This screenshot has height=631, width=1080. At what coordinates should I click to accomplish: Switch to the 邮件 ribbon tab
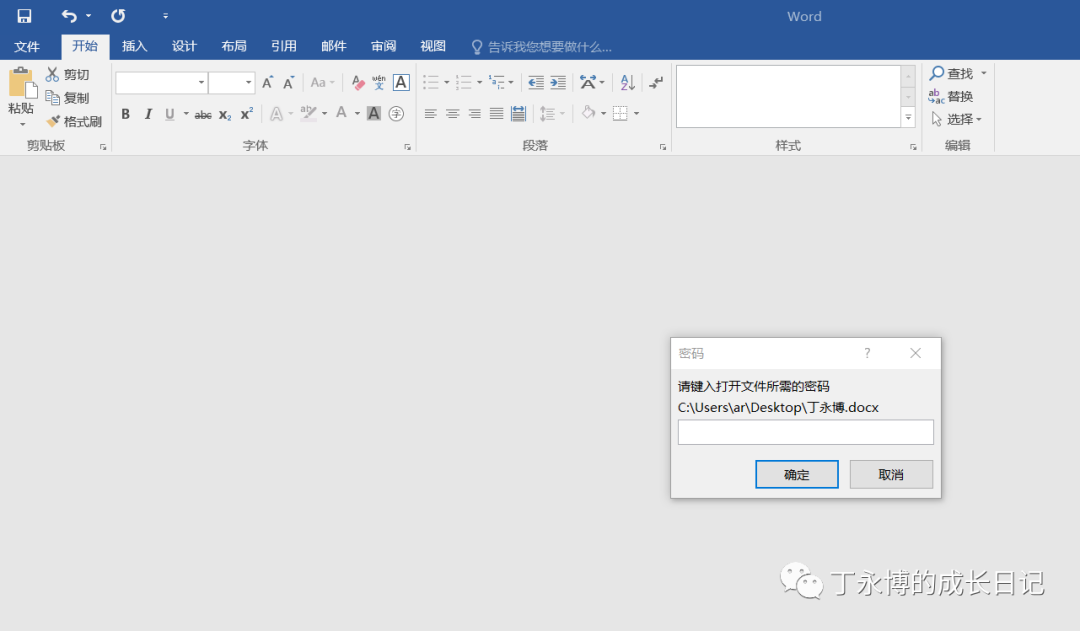333,46
